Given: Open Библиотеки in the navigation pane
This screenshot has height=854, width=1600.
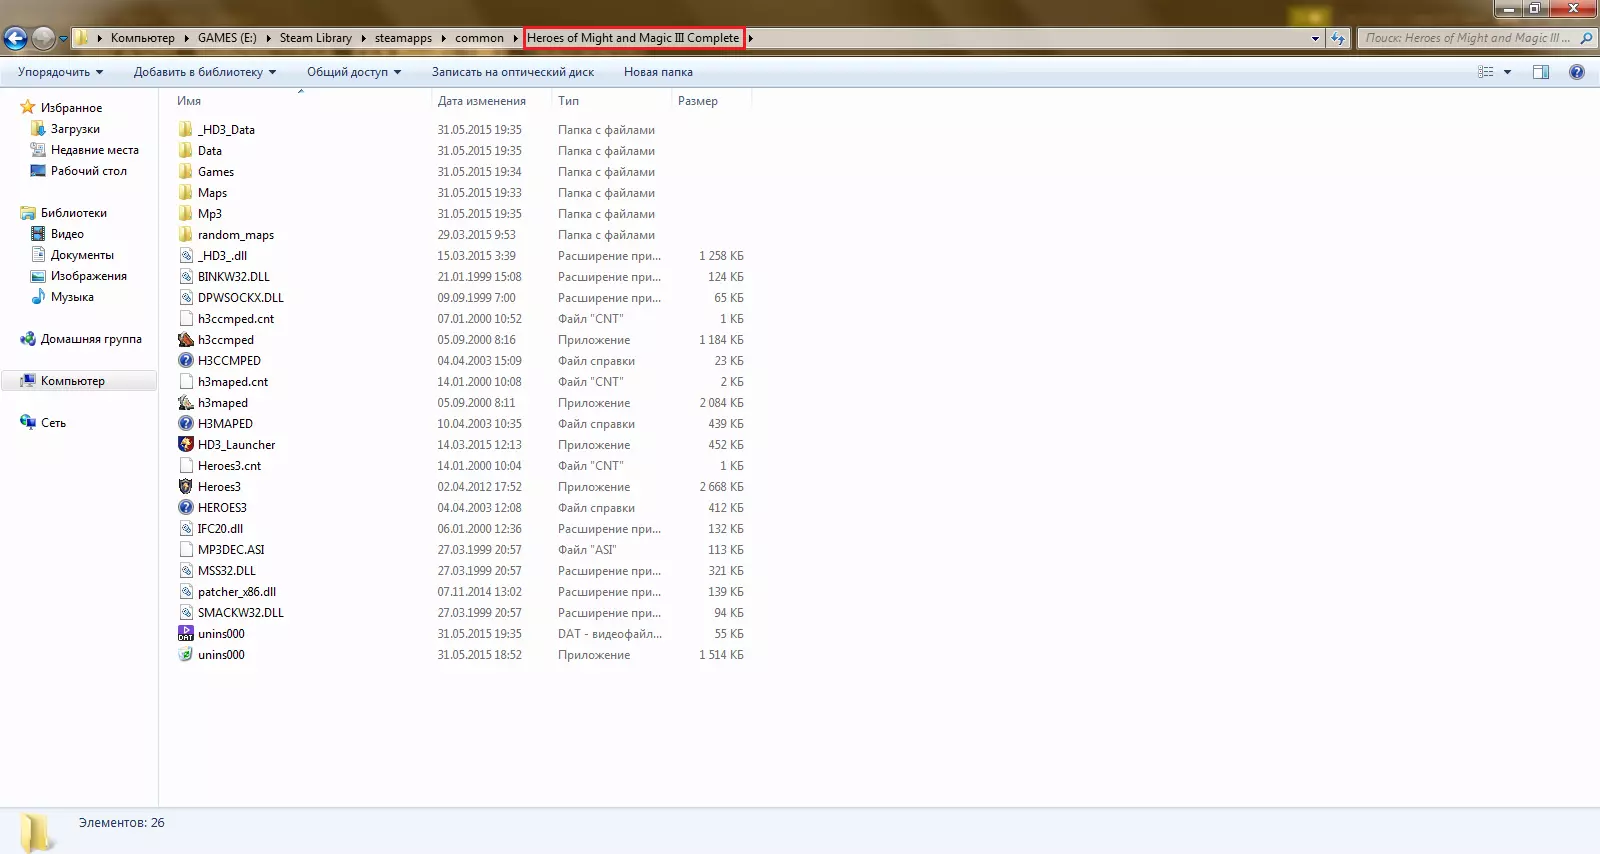Looking at the screenshot, I should [x=74, y=213].
